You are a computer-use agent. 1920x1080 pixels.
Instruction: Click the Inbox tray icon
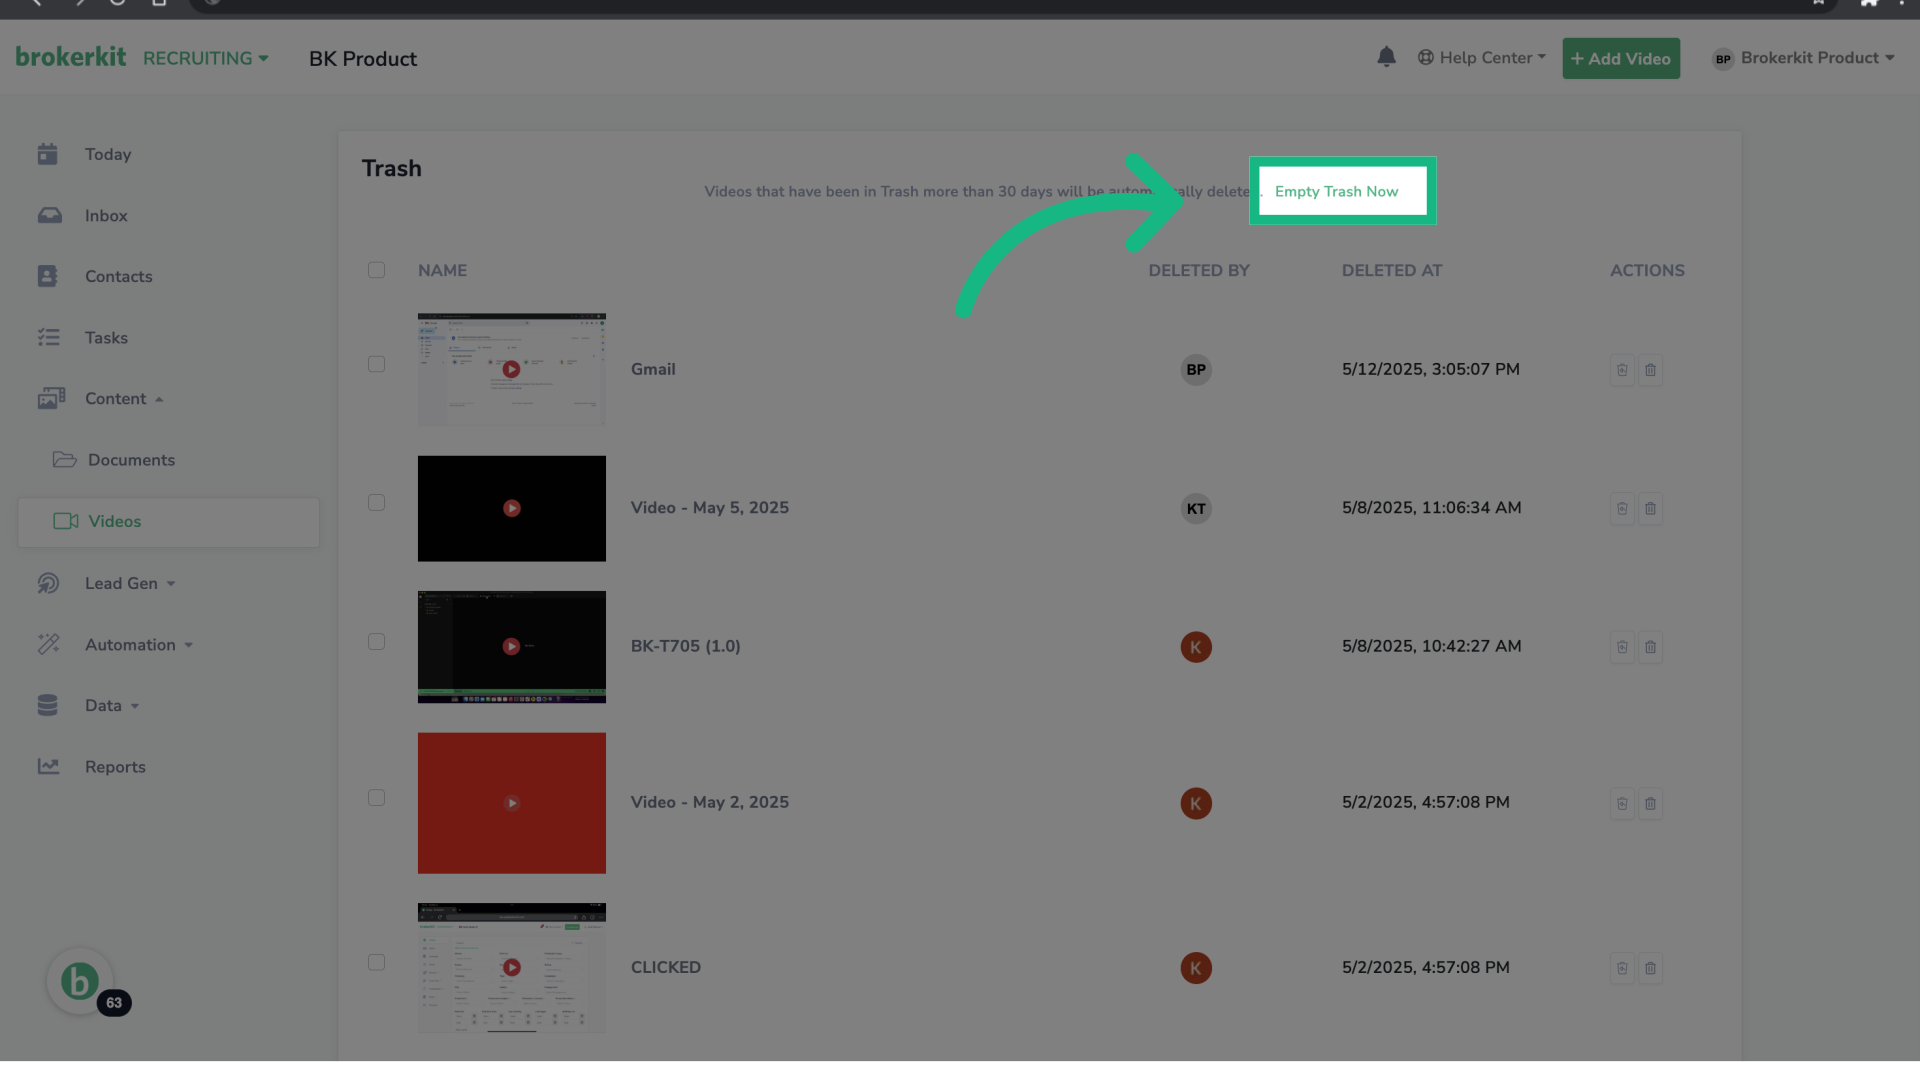tap(49, 216)
